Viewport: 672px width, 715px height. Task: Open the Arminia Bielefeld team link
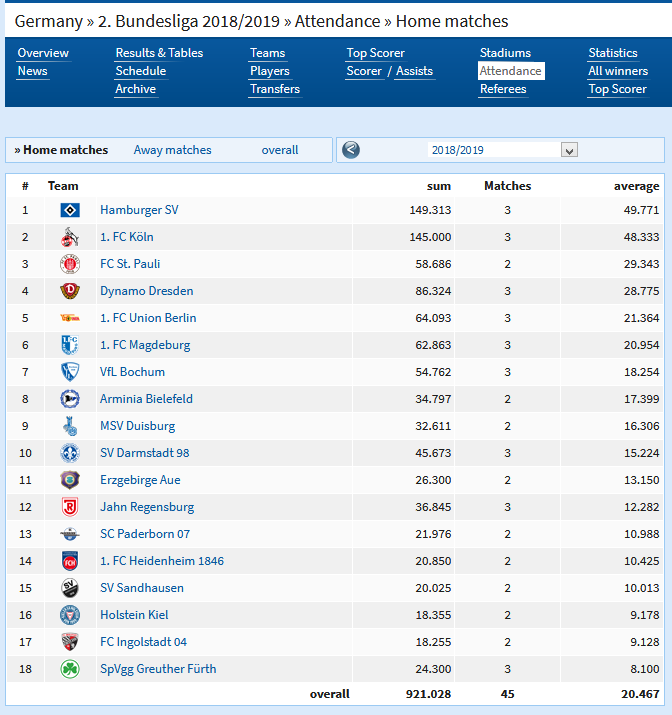[146, 399]
